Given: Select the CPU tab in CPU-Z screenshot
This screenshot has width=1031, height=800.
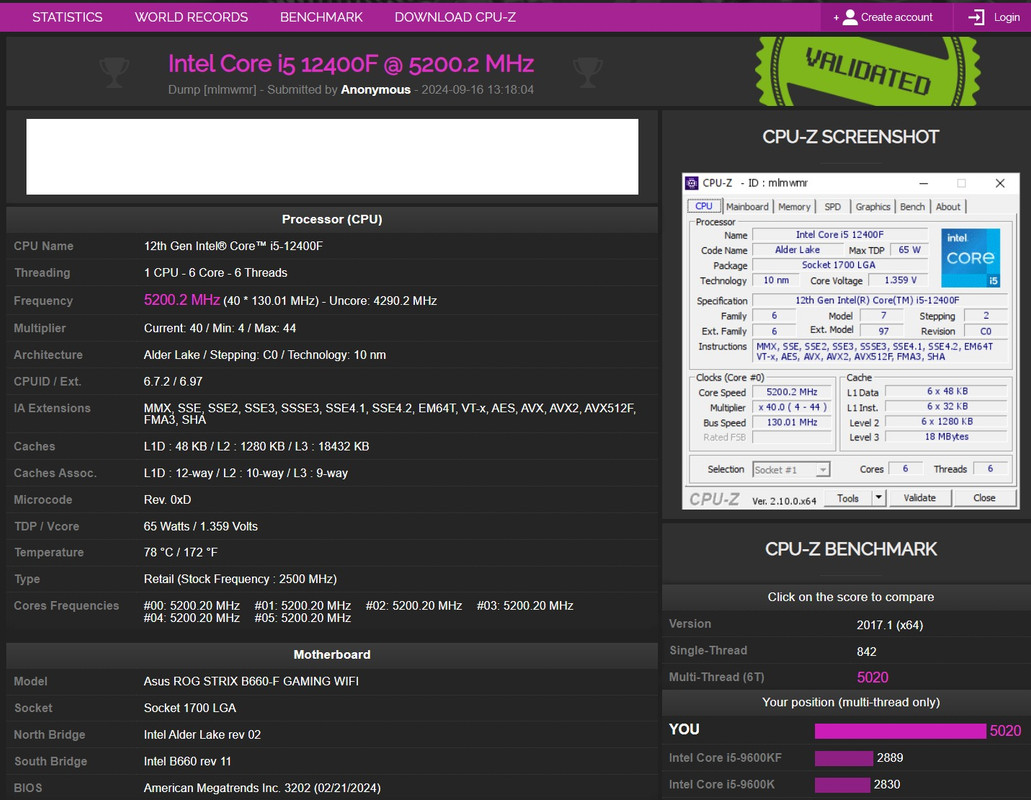Looking at the screenshot, I should [x=704, y=206].
